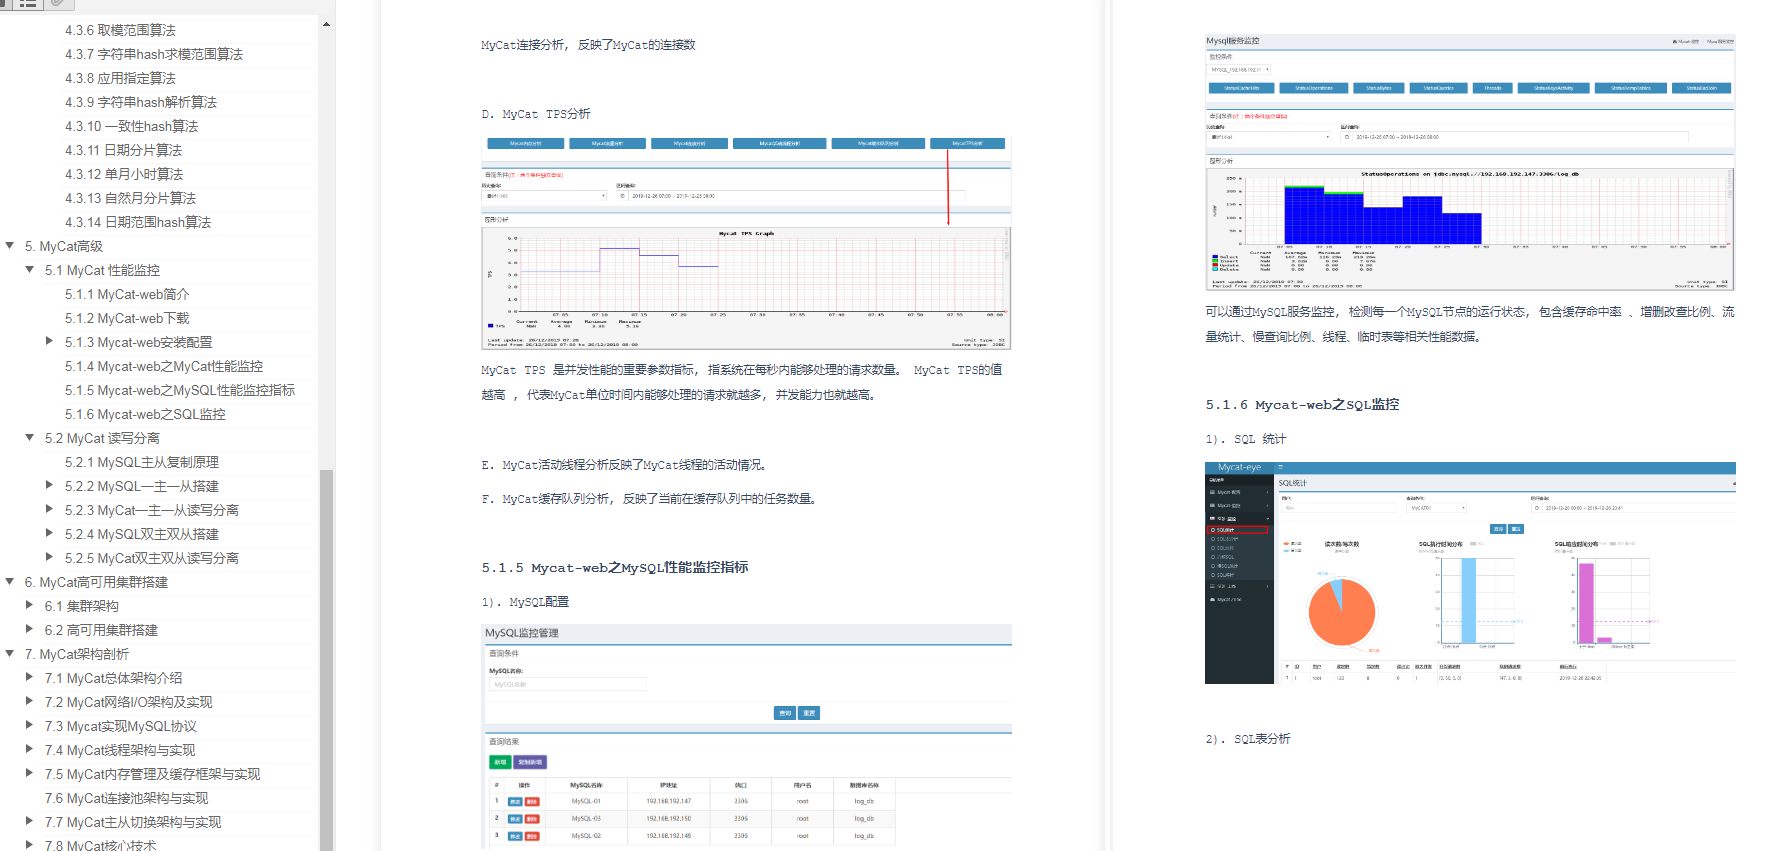Image resolution: width=1784 pixels, height=851 pixels.
Task: Expand 7.4 MyCat线程架构与实现 node
Action: (x=30, y=749)
